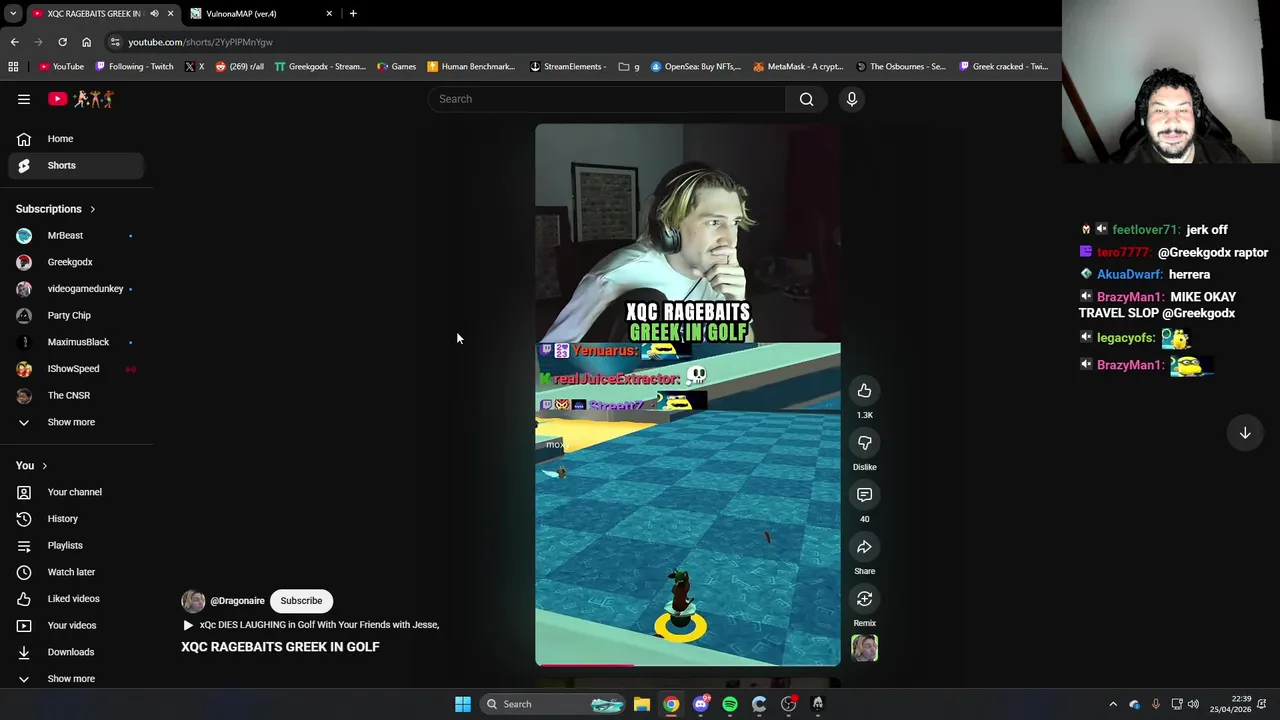Image resolution: width=1280 pixels, height=720 pixels.
Task: Share this YouTube short
Action: [x=864, y=547]
